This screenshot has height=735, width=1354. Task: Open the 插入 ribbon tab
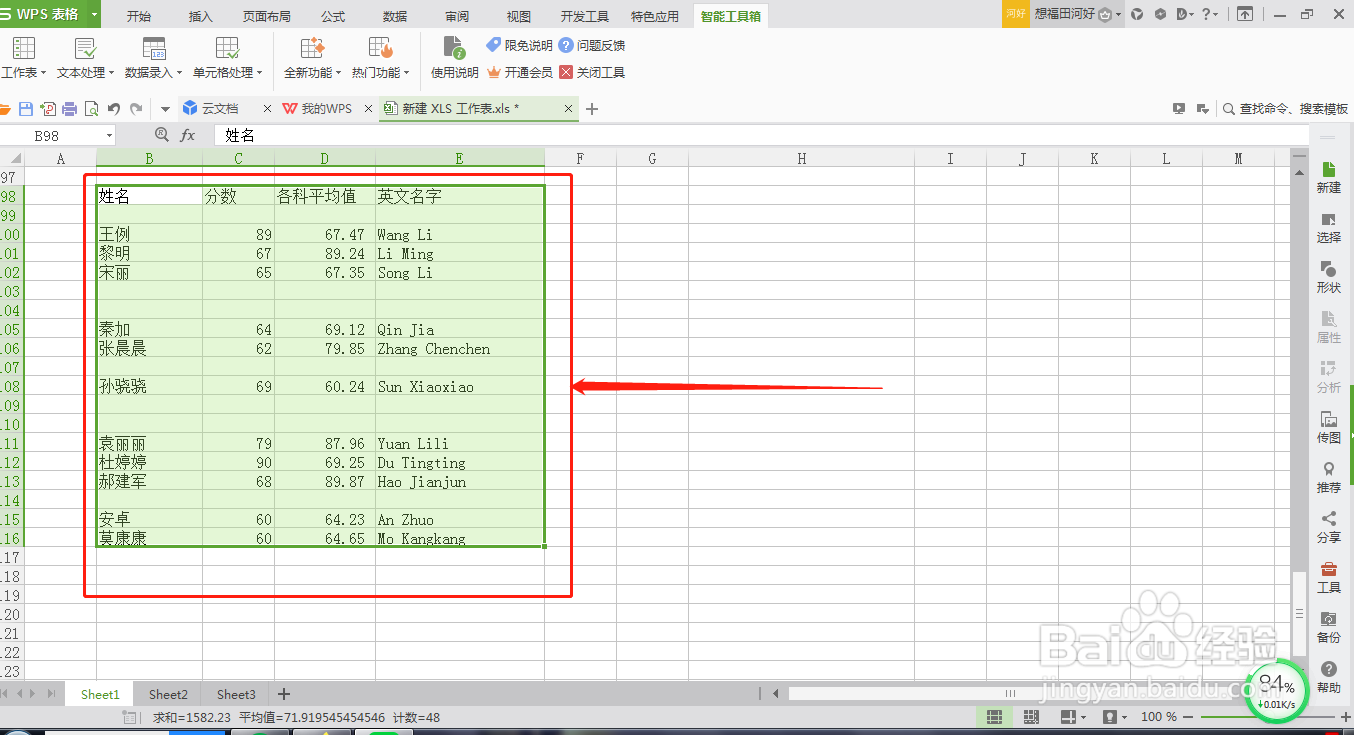click(x=200, y=16)
